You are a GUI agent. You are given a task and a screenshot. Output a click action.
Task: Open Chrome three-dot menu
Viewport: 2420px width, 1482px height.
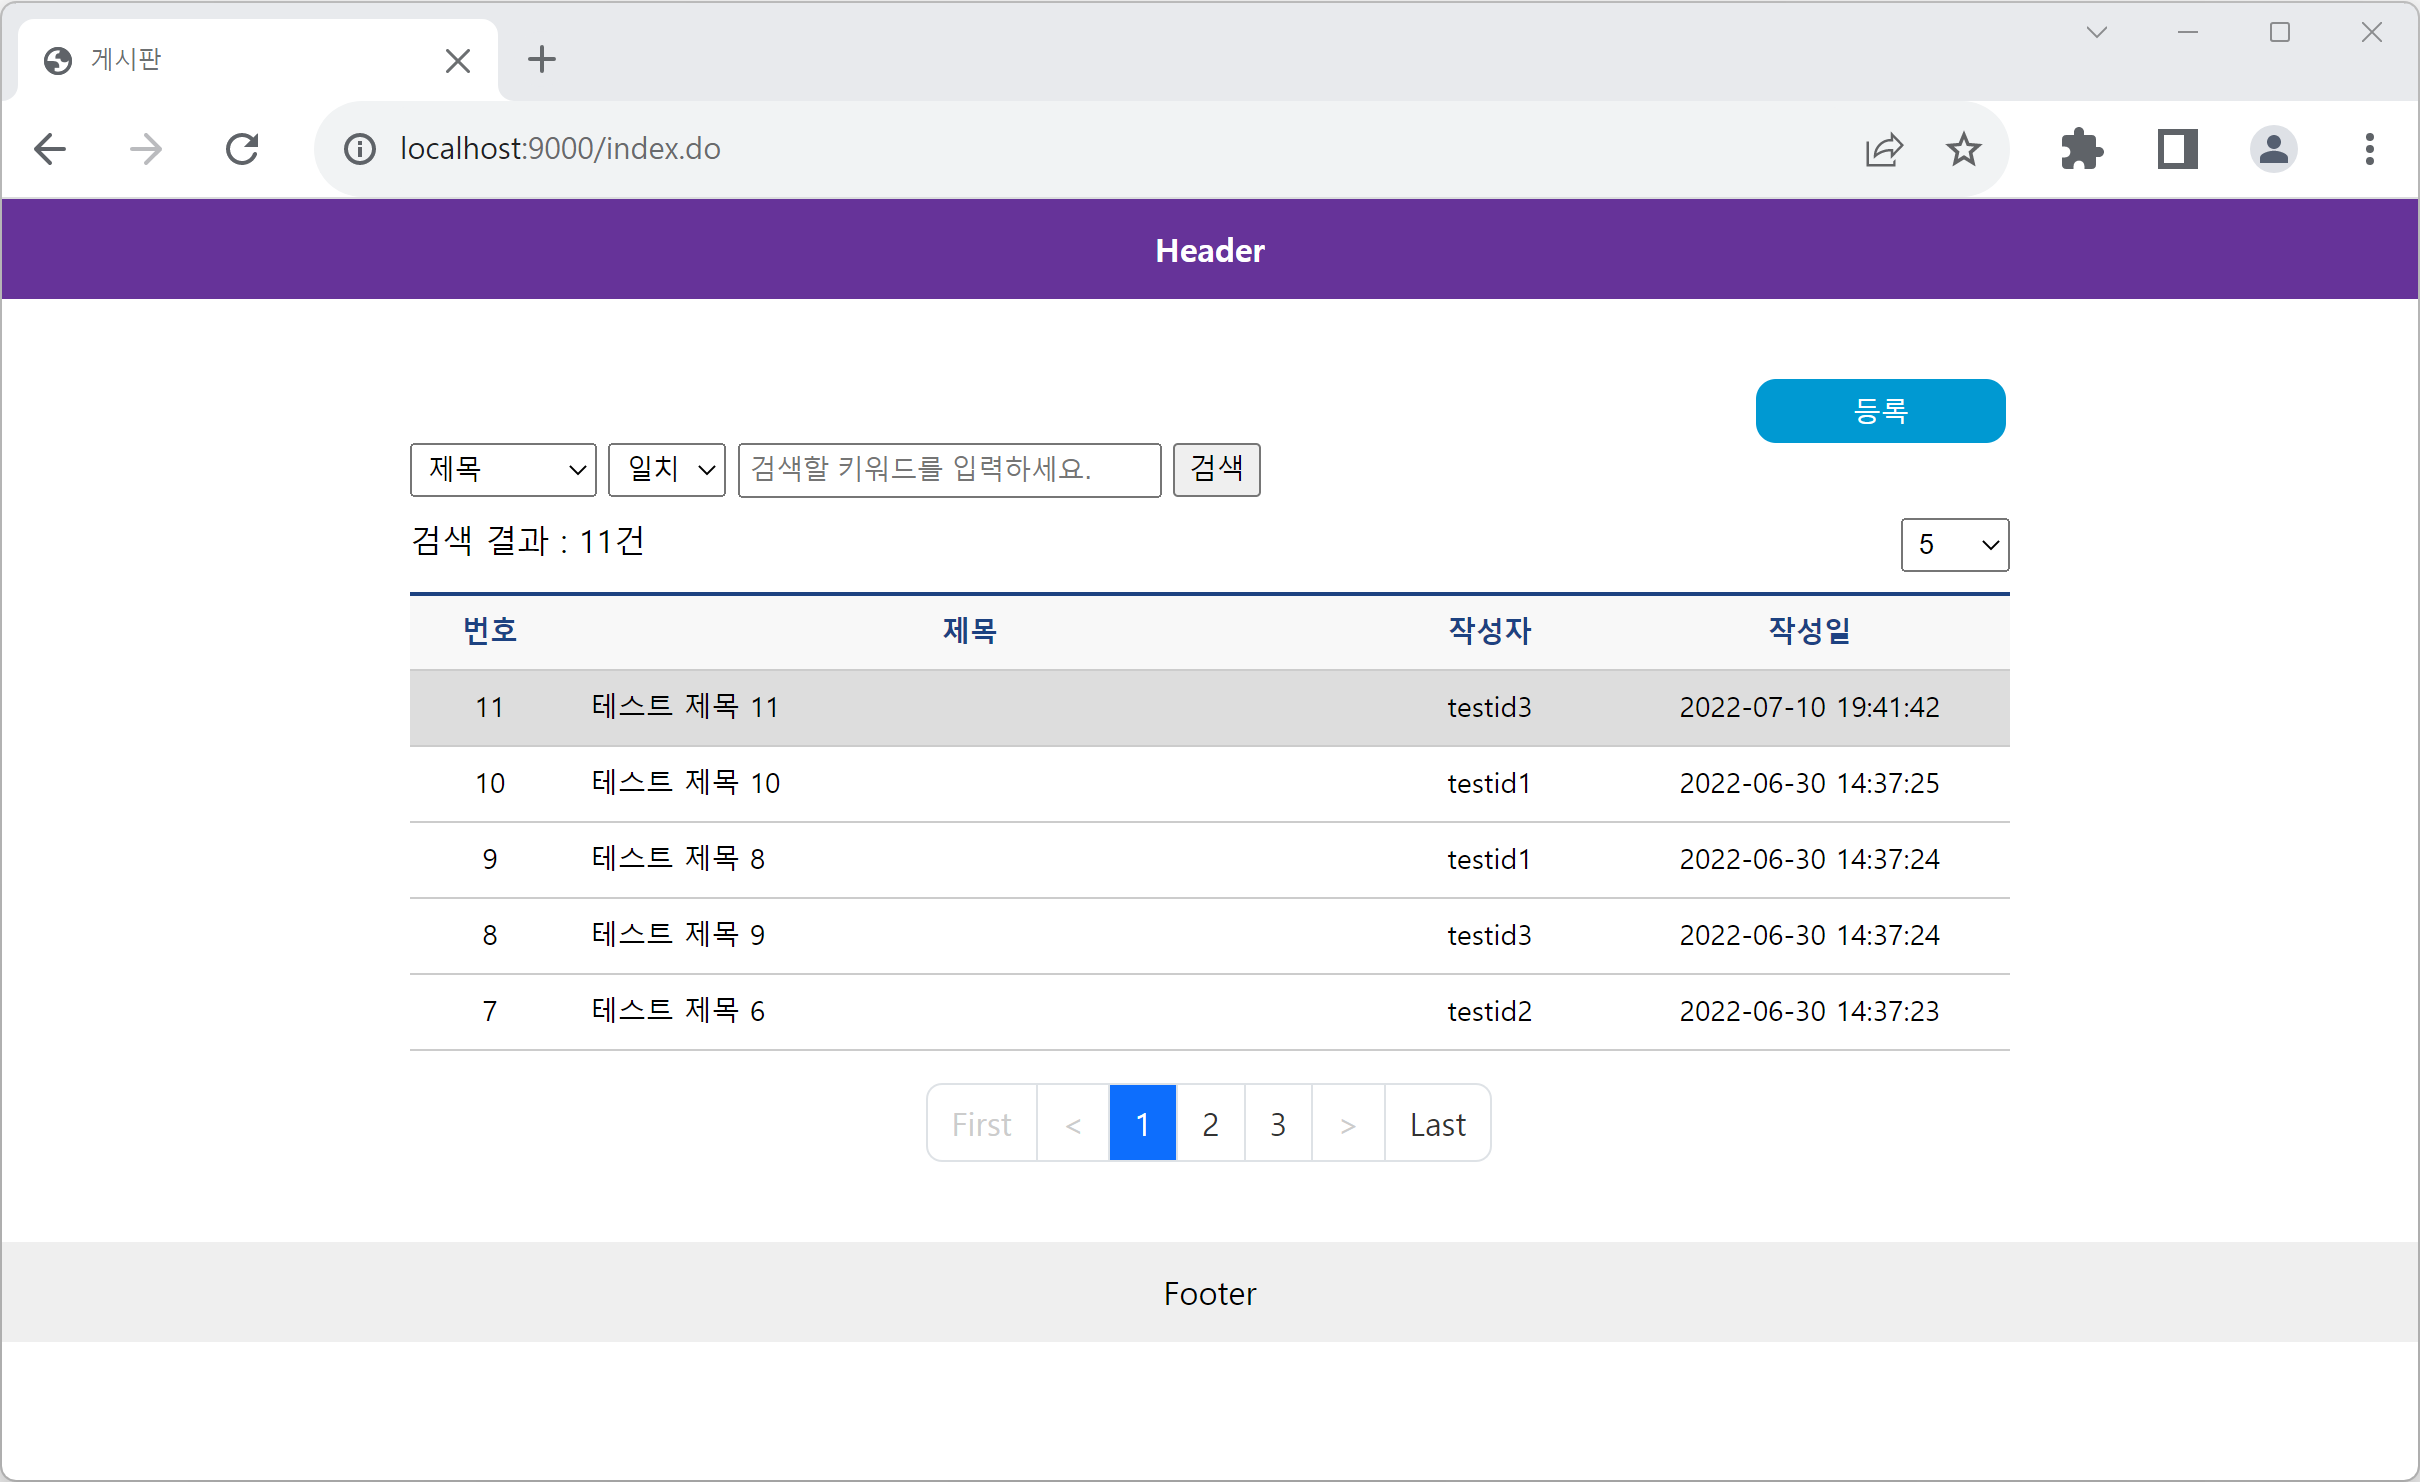point(2369,149)
